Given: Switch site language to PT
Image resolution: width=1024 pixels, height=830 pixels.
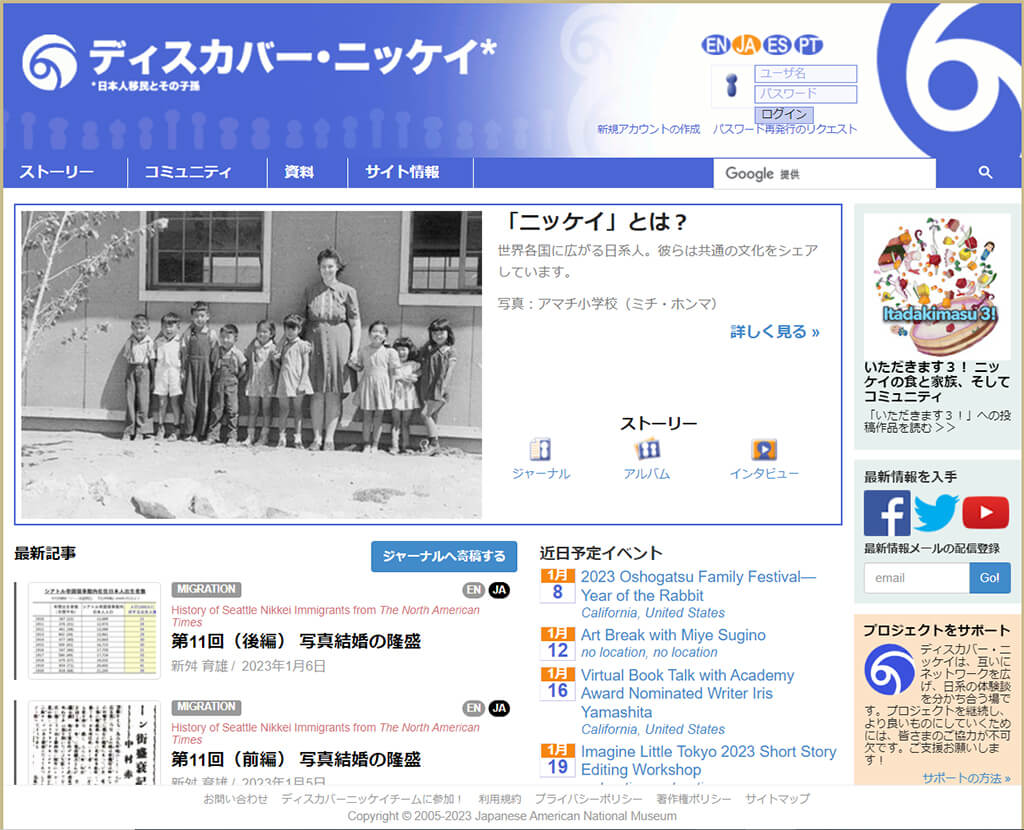Looking at the screenshot, I should [x=810, y=44].
